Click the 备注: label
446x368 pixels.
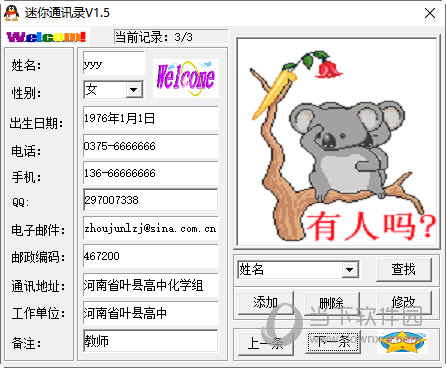(x=26, y=343)
